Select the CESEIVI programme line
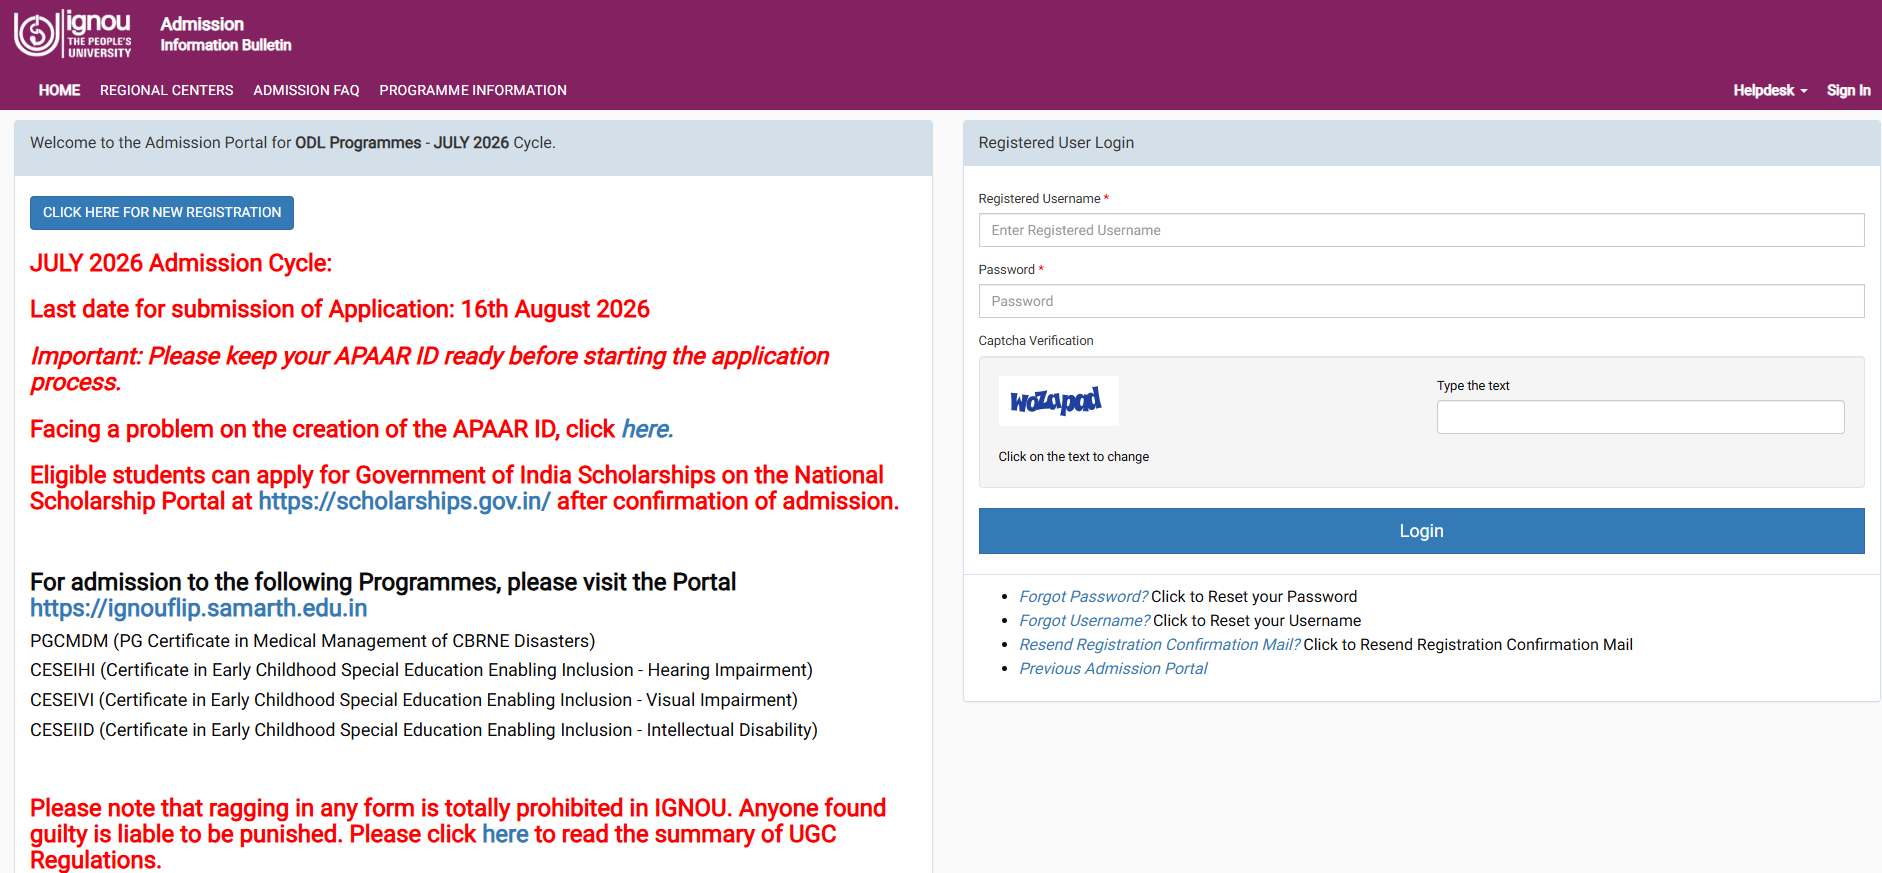This screenshot has height=873, width=1882. (x=414, y=700)
